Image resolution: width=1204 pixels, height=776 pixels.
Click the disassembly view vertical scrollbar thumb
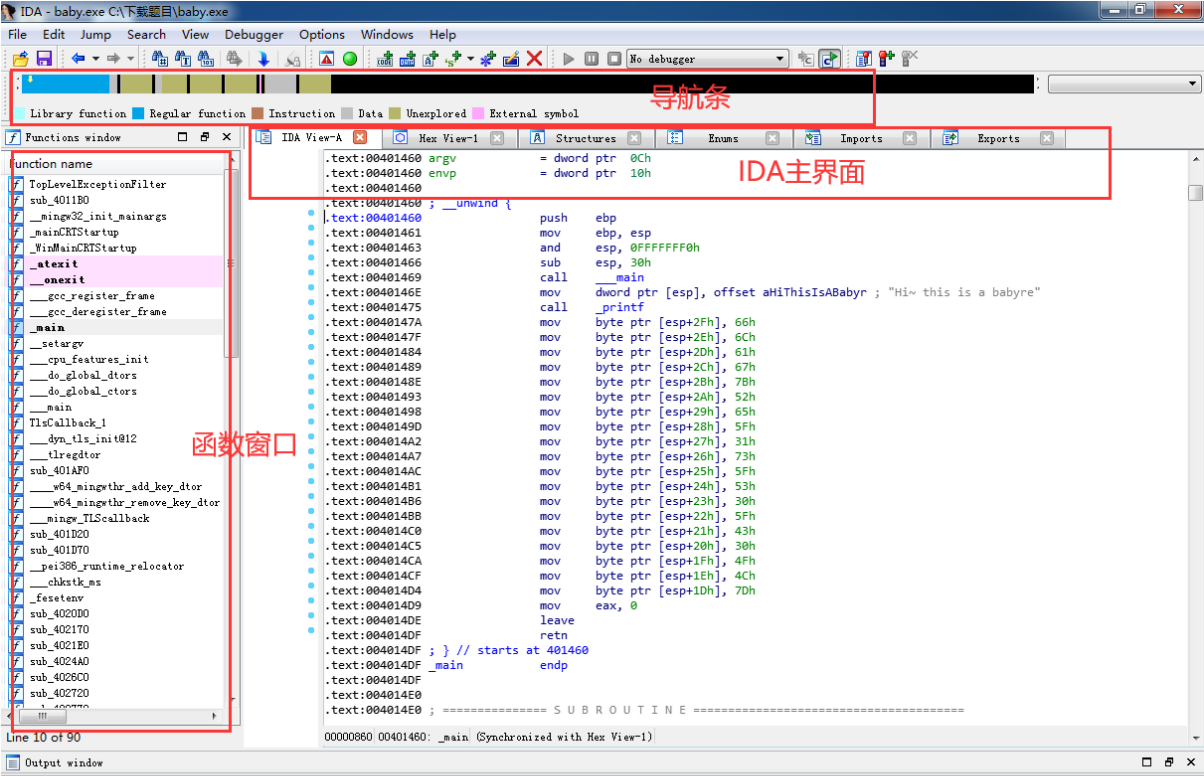pyautogui.click(x=1195, y=193)
